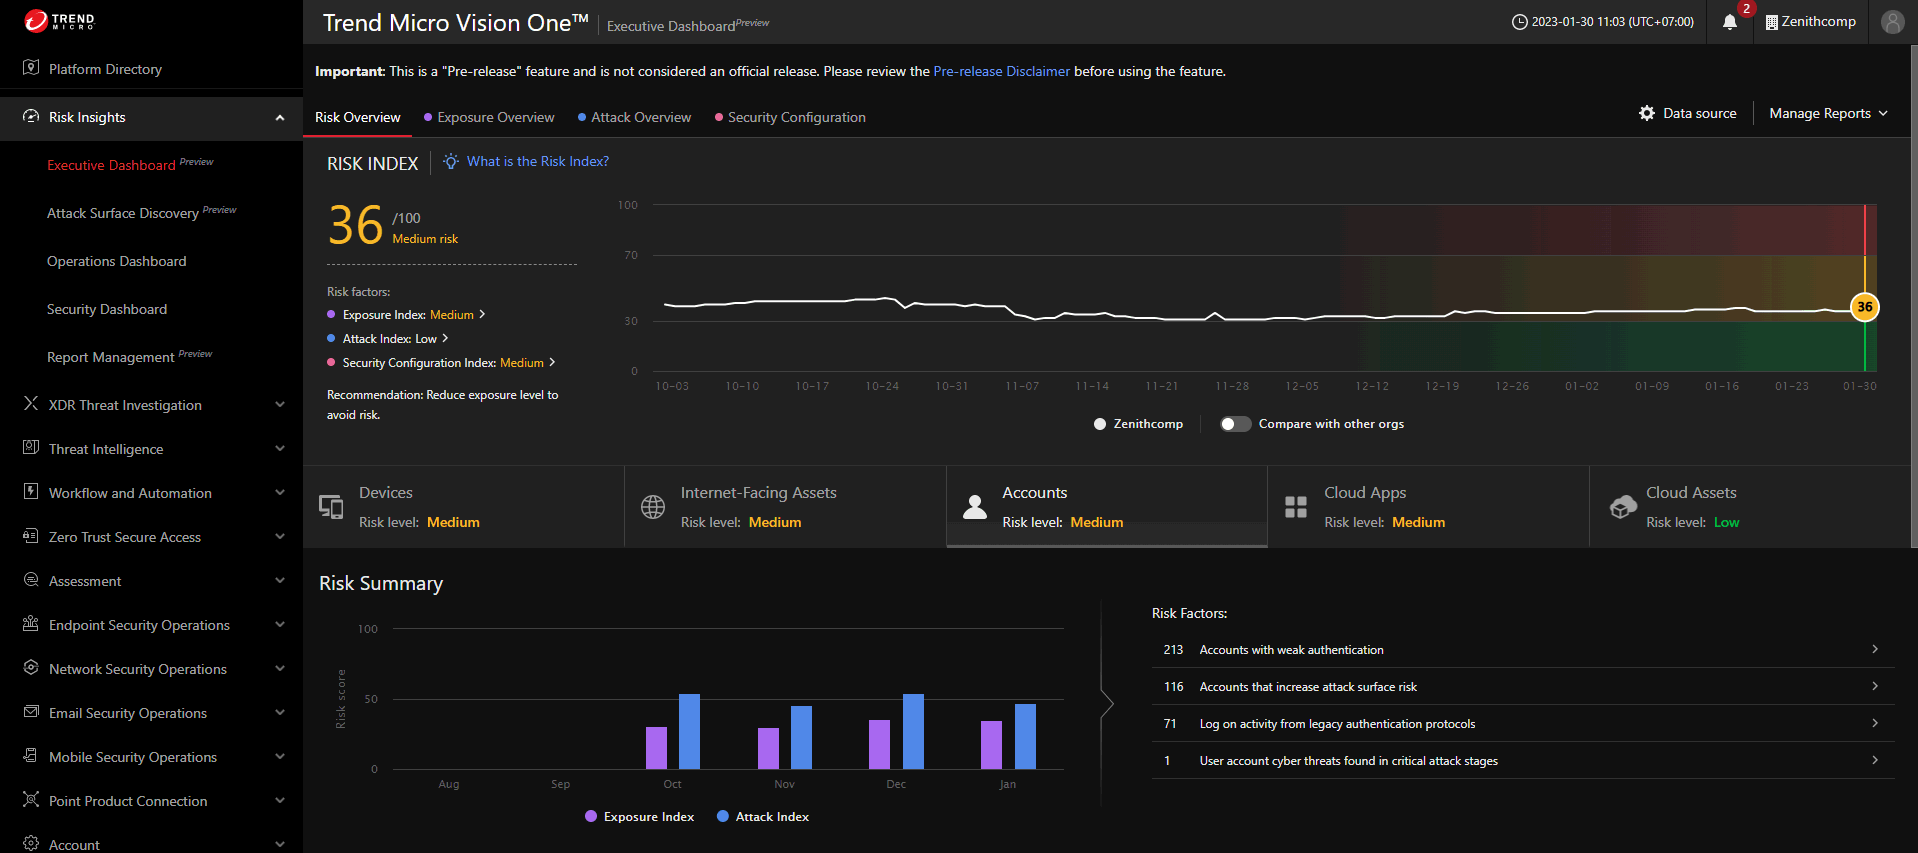Expand Workflow and Automation section

coord(280,492)
